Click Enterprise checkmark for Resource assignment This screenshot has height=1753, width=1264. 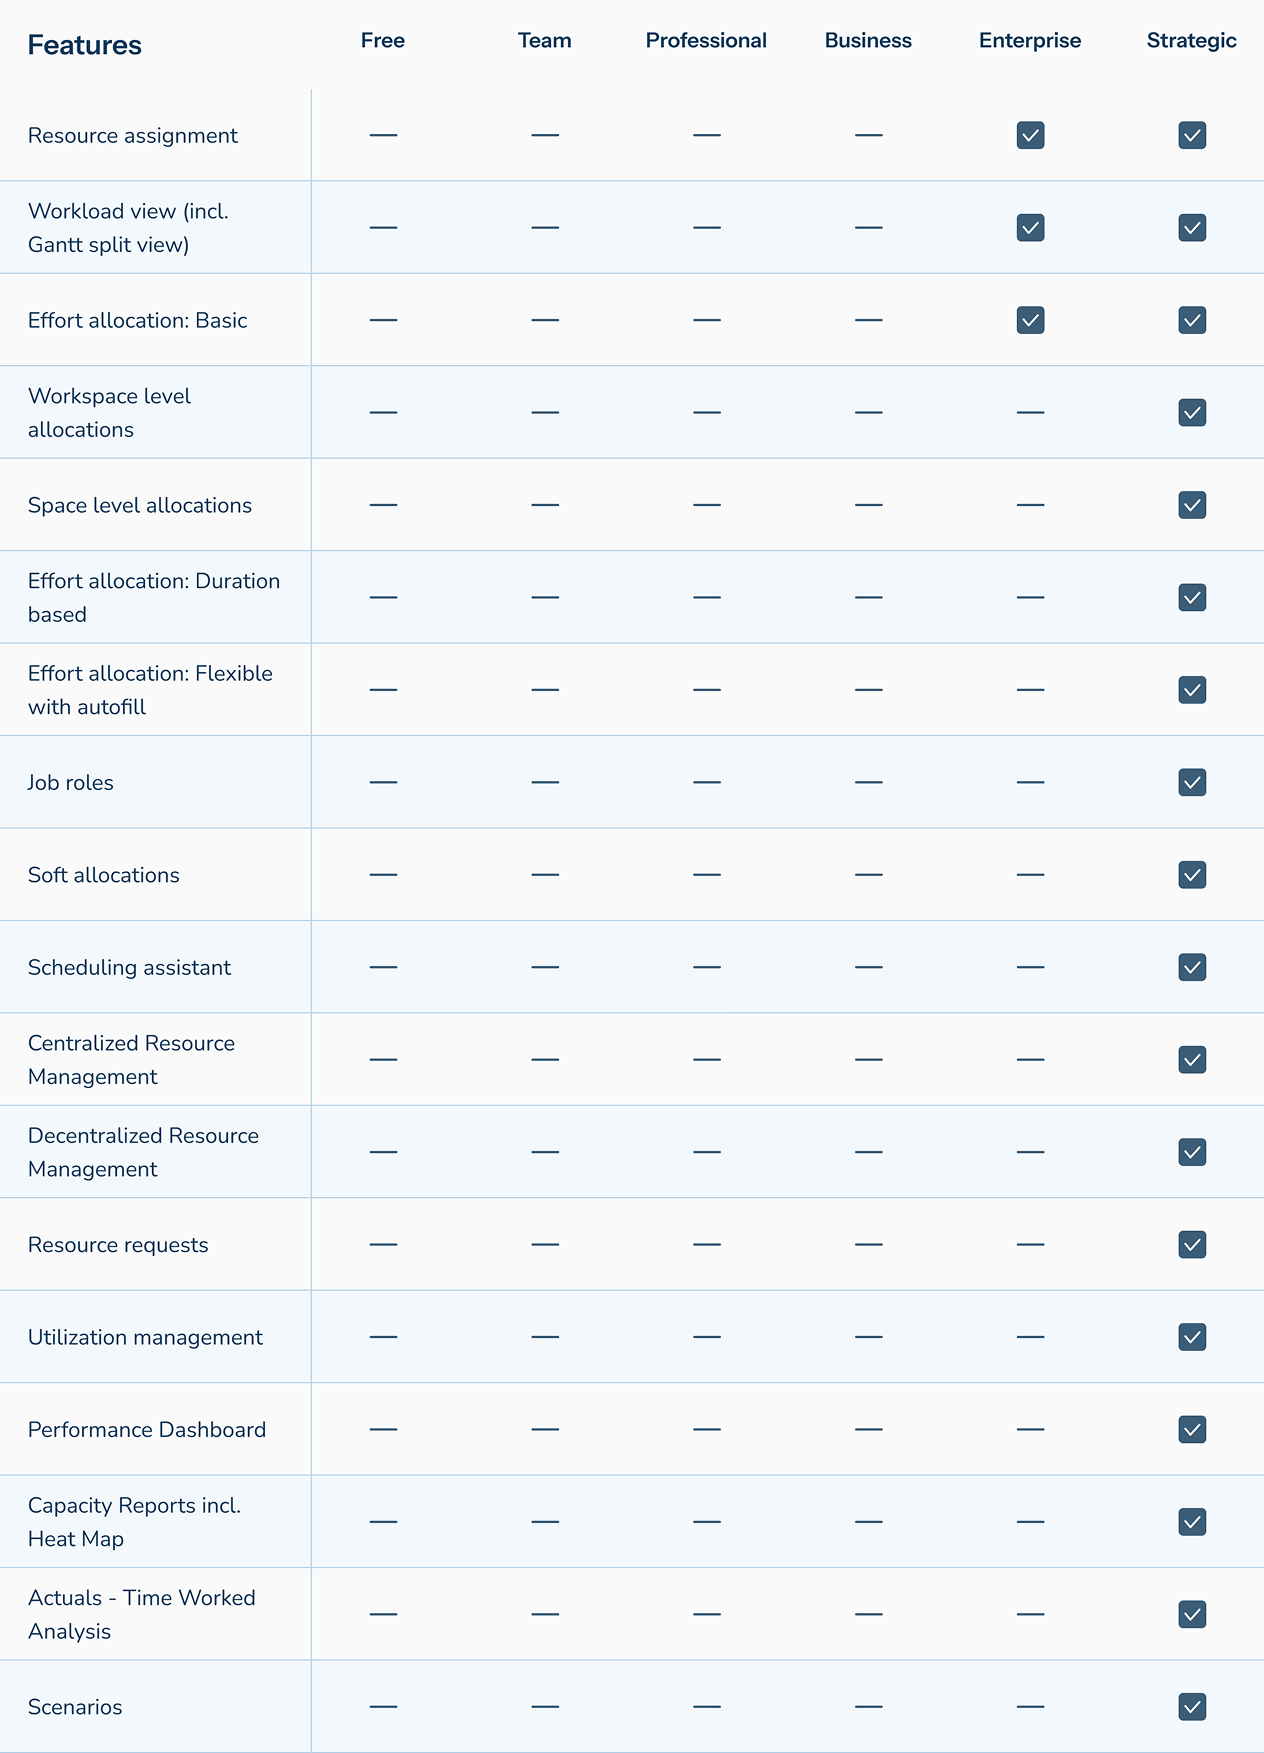[1030, 135]
